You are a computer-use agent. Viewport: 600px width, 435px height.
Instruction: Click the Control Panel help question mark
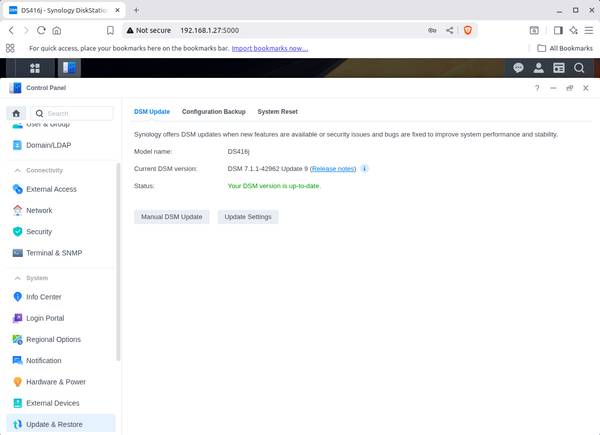coord(538,88)
